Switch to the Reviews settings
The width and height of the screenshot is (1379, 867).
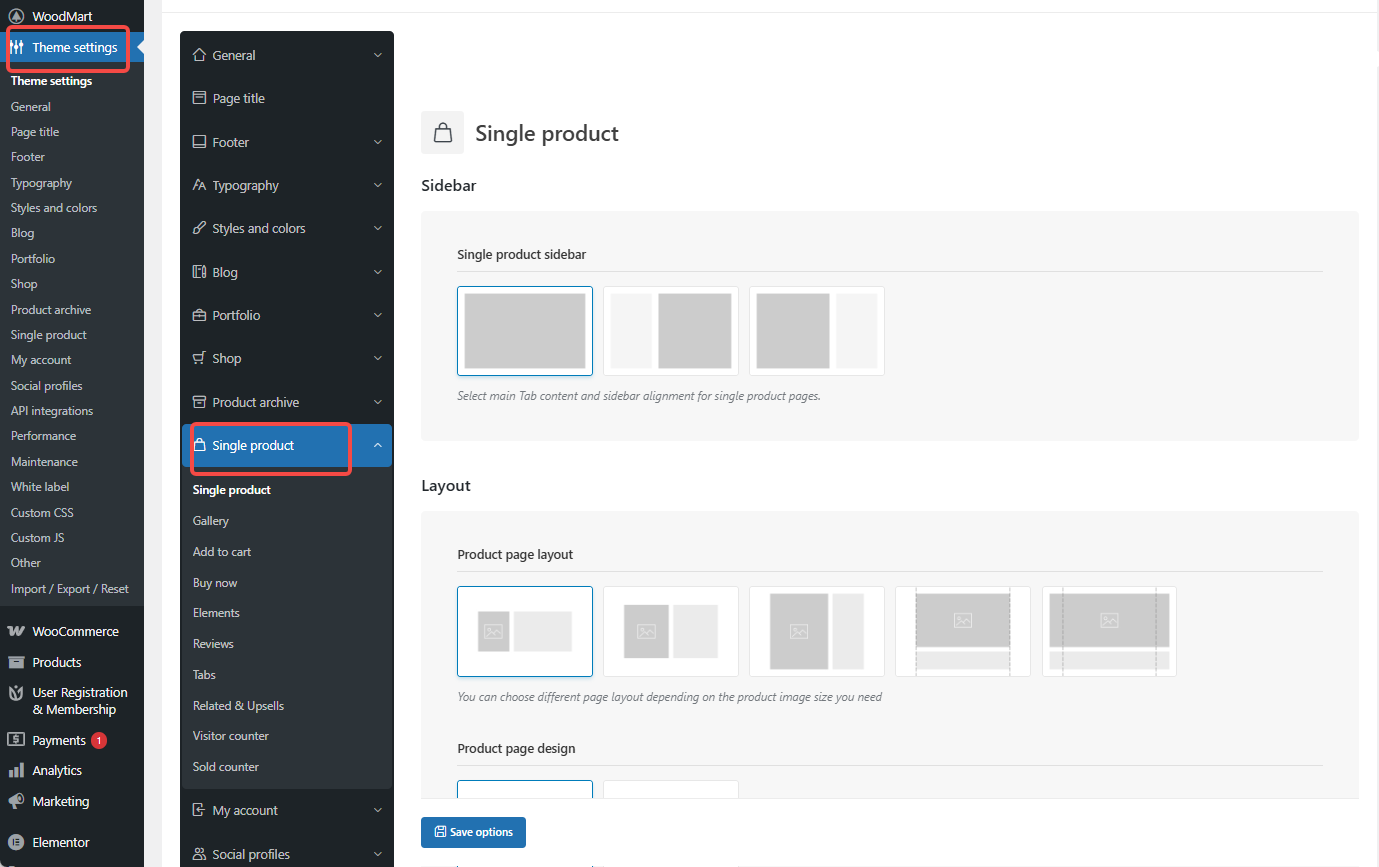point(211,643)
